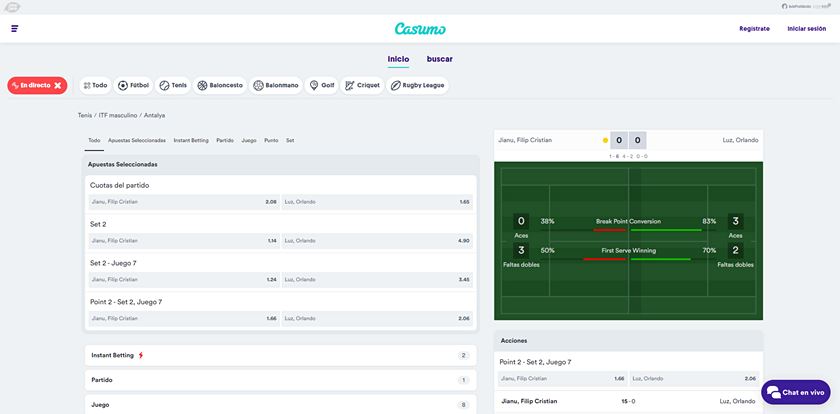Click player name Jianu, Filip Cristian in scoreboard
The image size is (840, 414).
525,140
